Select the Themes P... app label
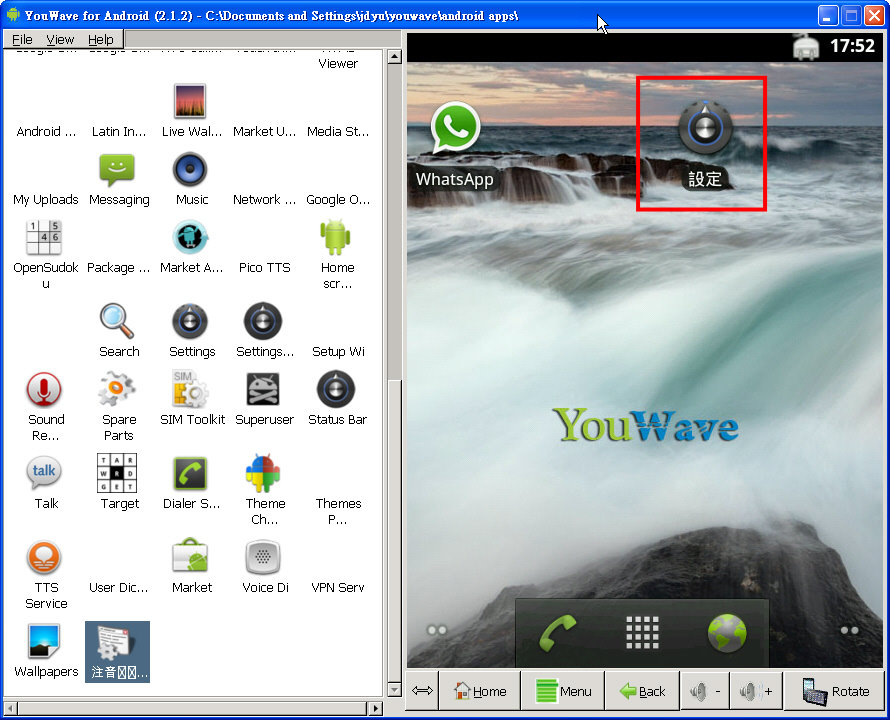 [x=338, y=512]
